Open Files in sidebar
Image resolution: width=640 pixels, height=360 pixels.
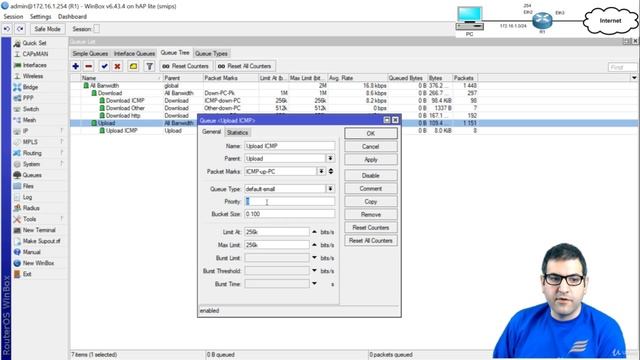28,186
